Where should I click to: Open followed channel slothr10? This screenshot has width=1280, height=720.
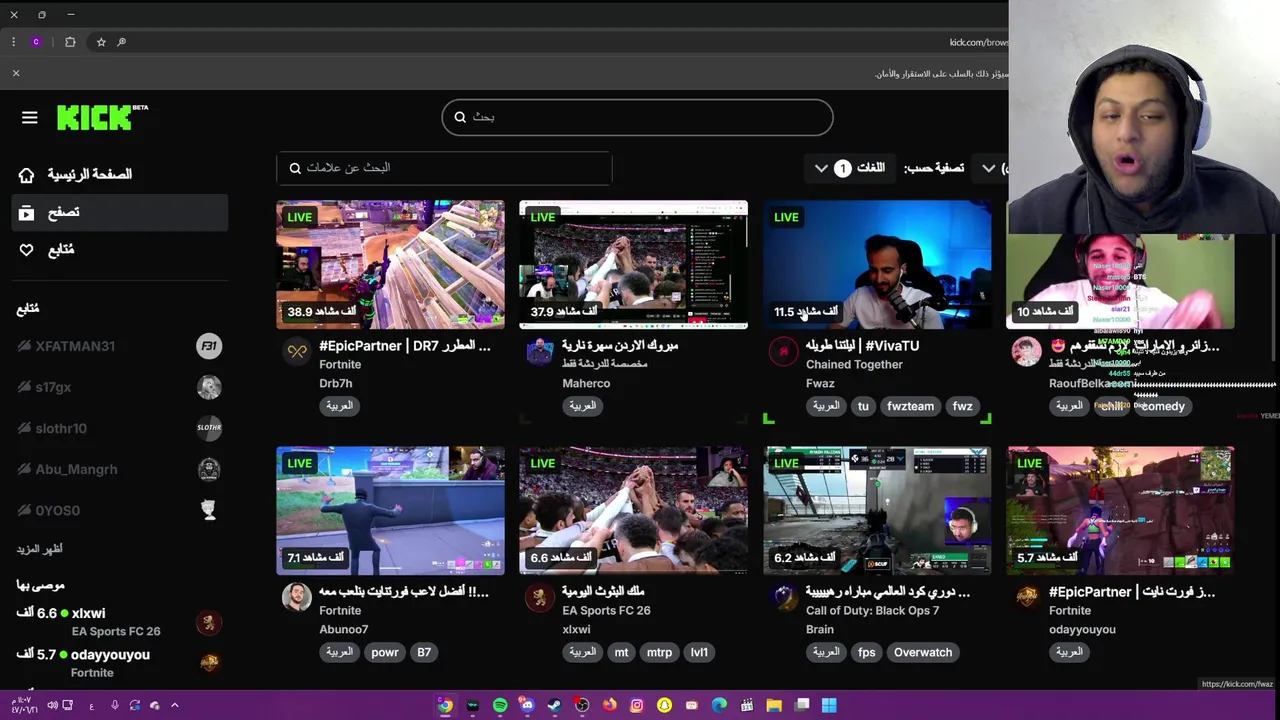click(x=120, y=428)
